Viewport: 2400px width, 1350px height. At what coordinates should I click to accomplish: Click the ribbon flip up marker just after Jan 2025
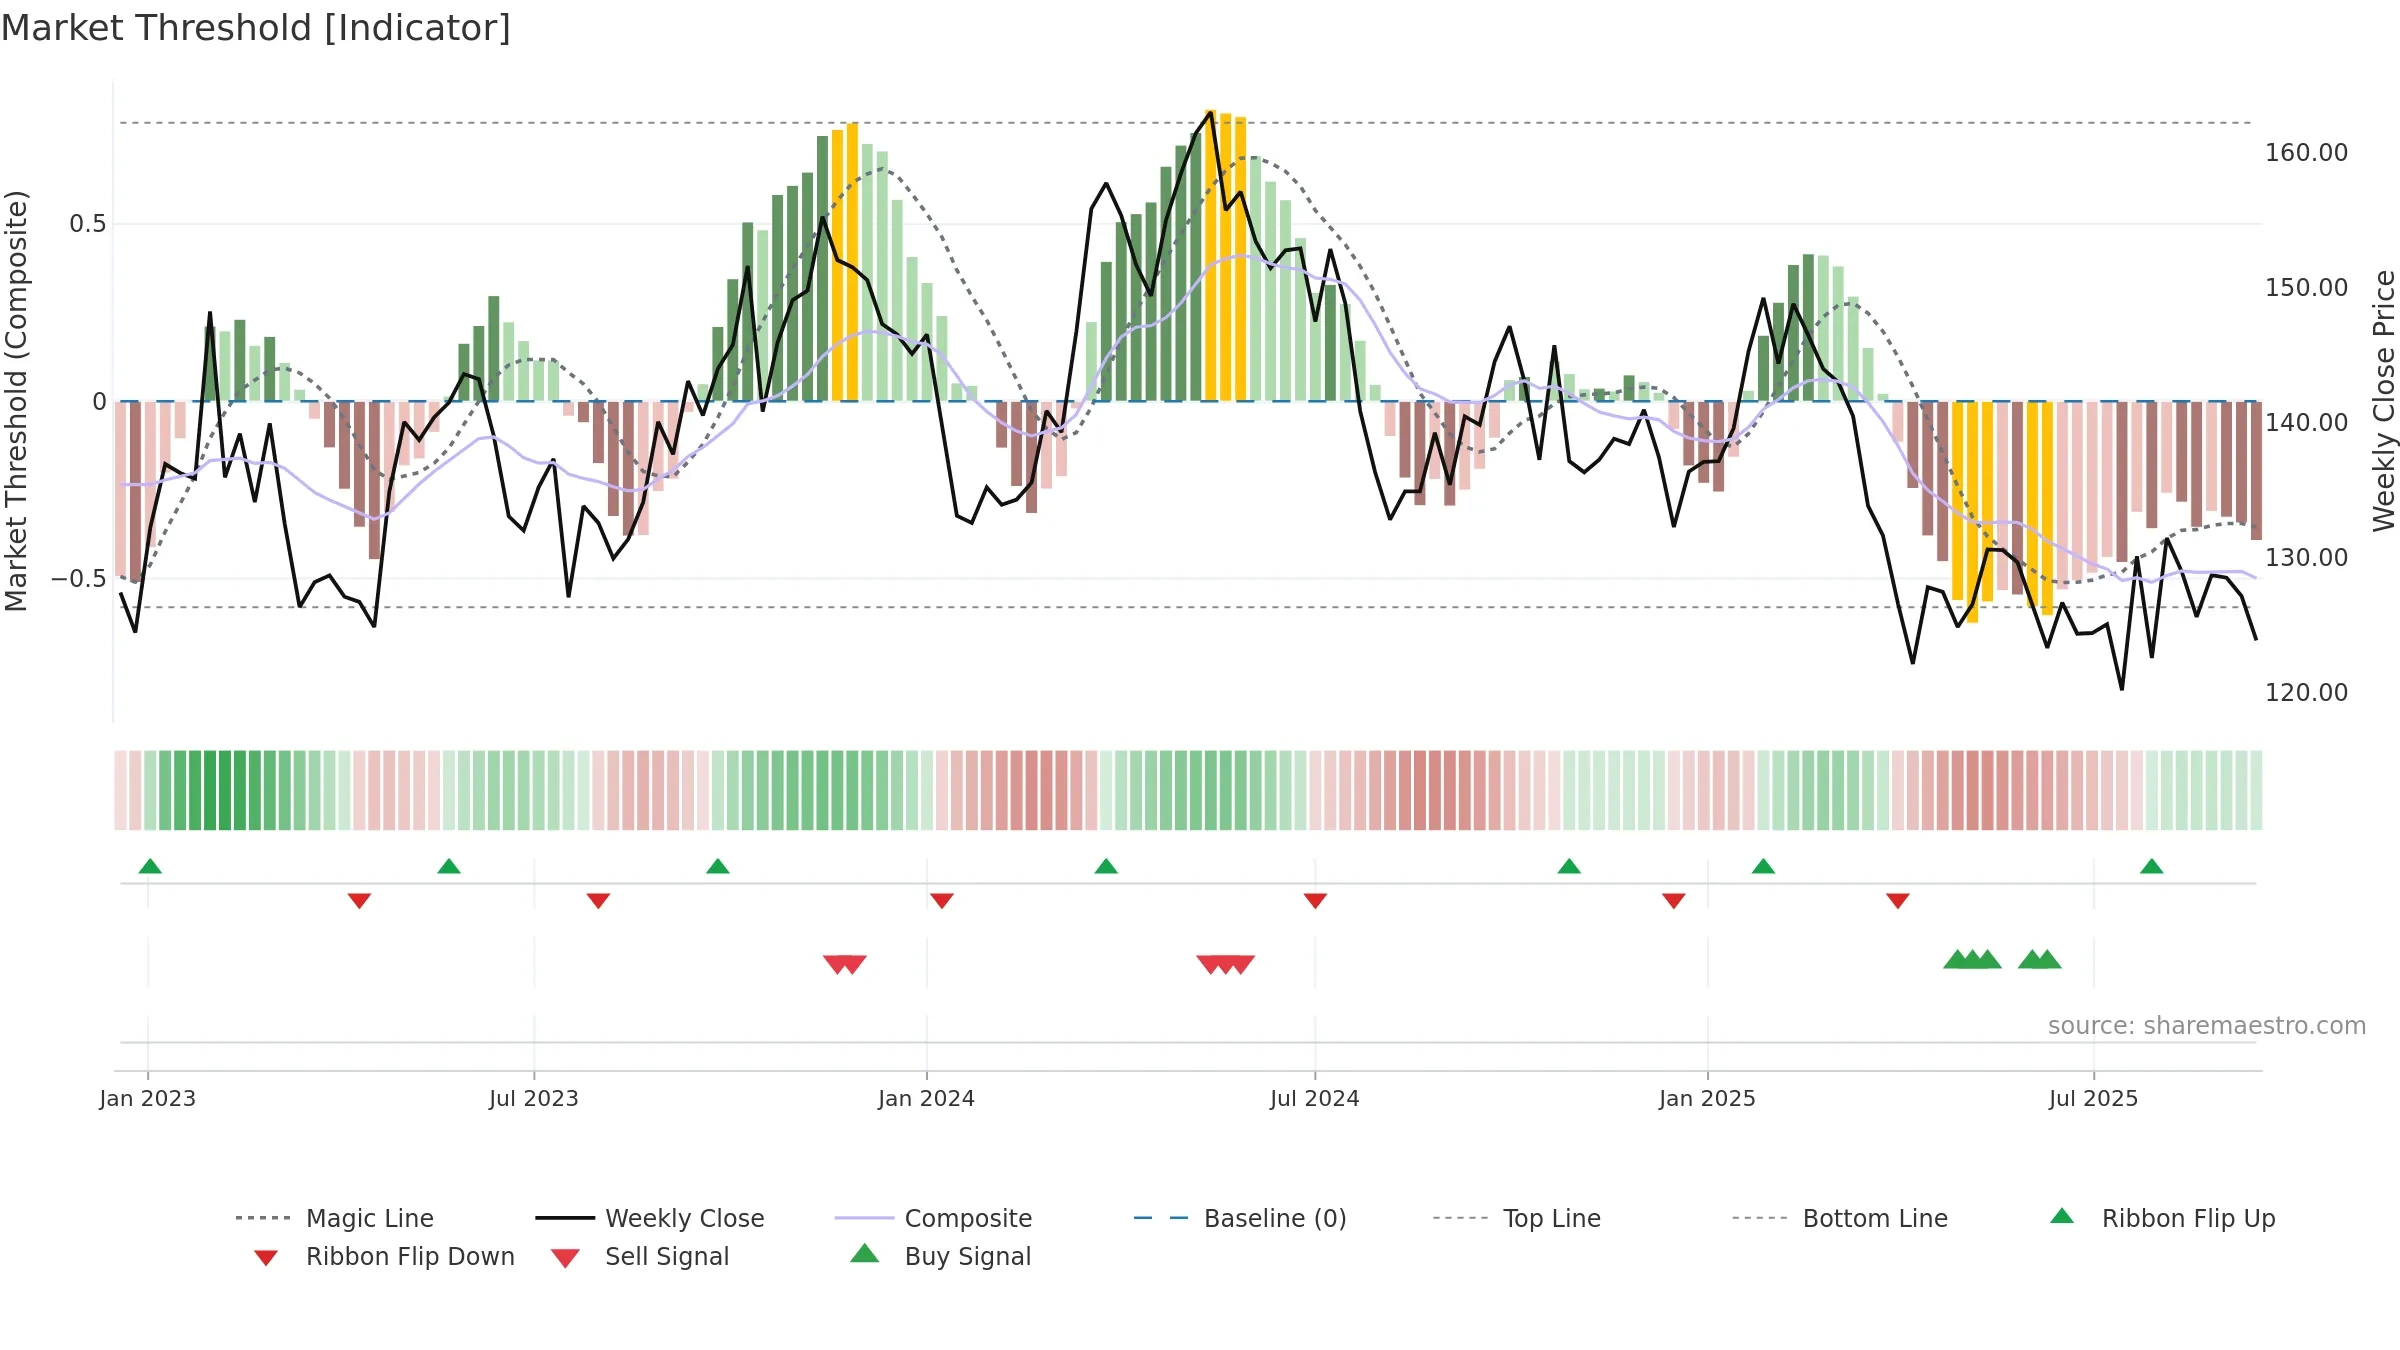(1763, 866)
